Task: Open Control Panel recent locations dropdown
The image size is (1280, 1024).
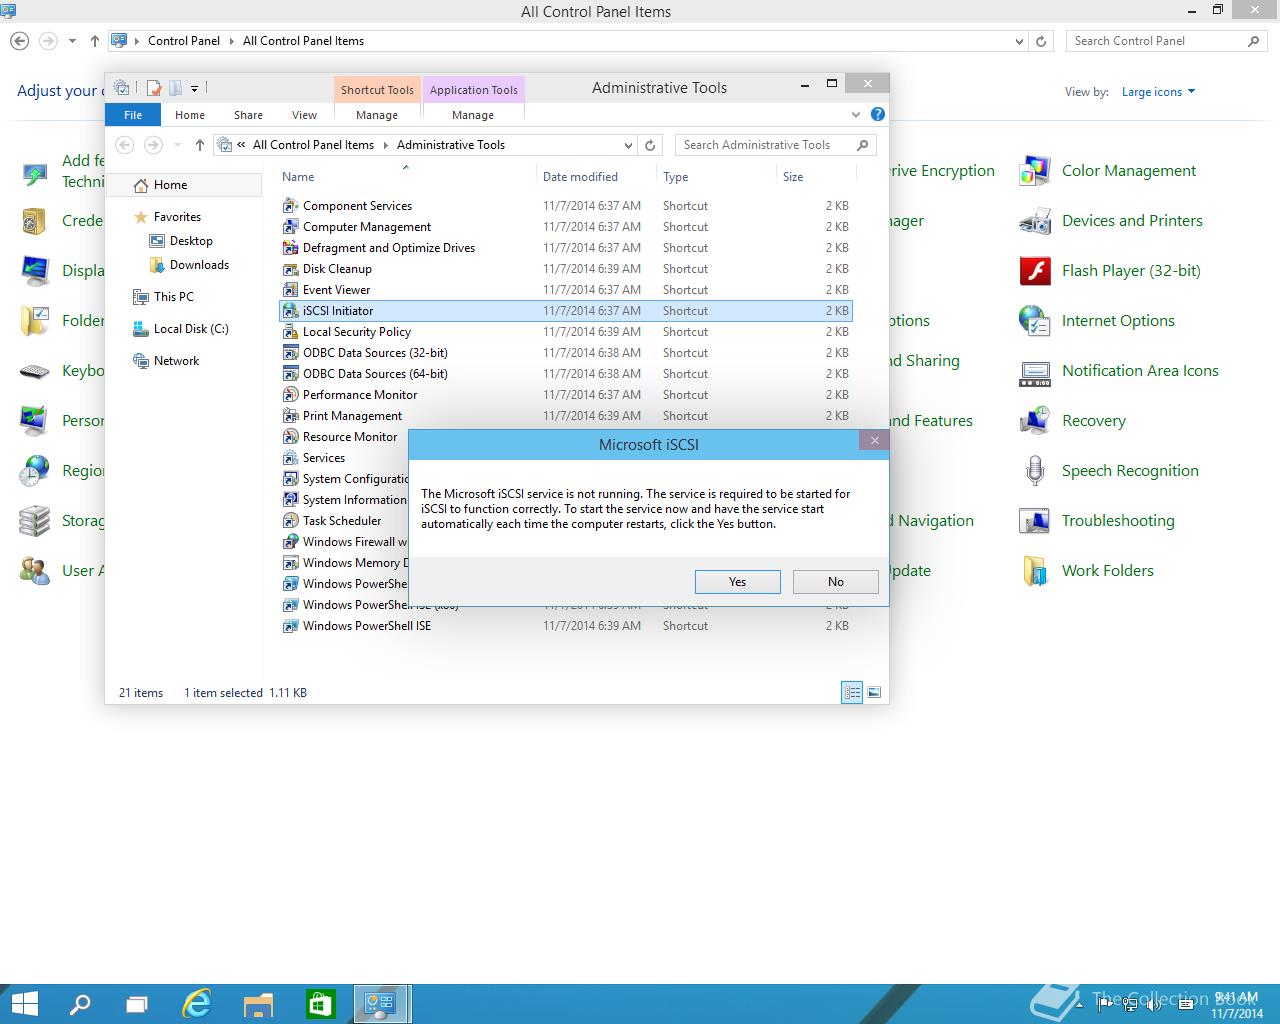Action: 72,41
